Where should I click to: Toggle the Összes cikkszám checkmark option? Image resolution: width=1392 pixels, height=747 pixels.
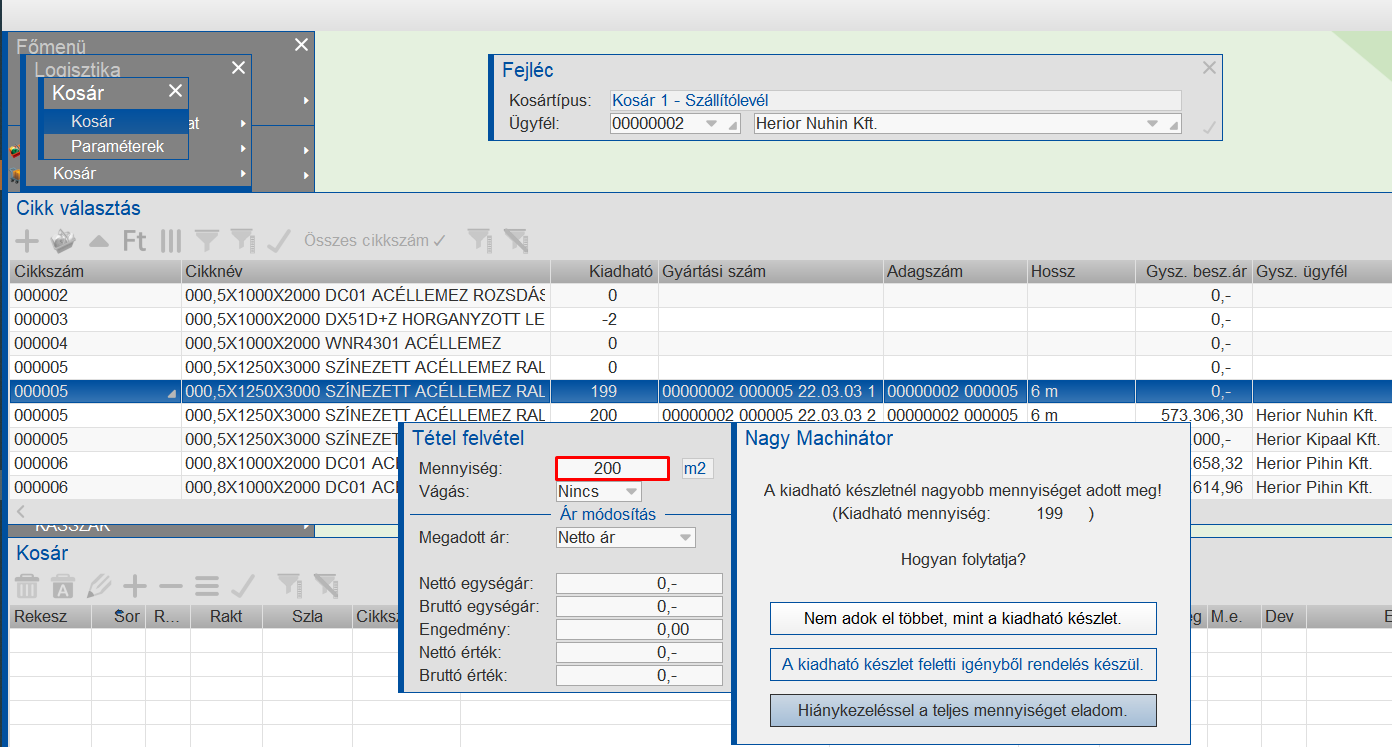tap(375, 241)
